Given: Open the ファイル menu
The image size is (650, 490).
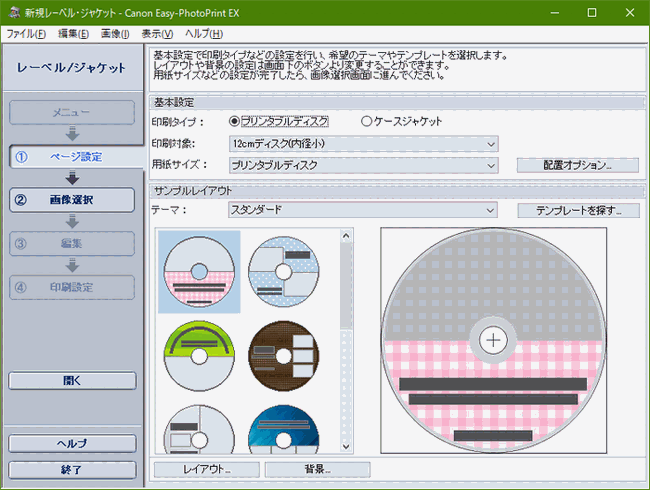Looking at the screenshot, I should [x=26, y=34].
